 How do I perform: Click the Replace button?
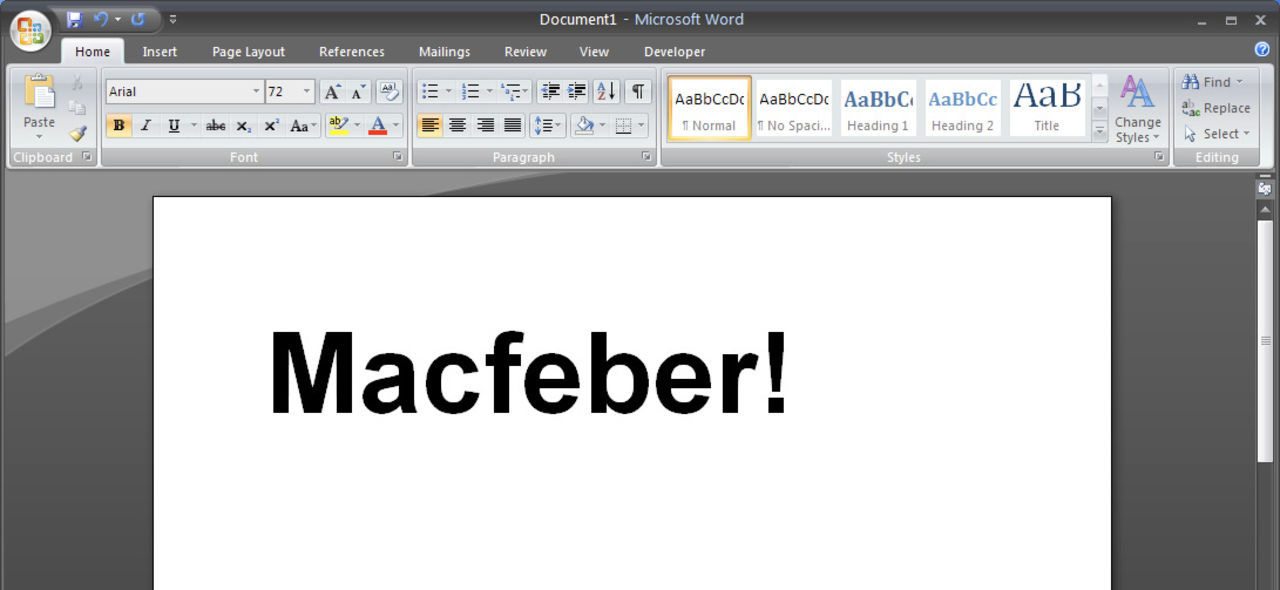(1216, 108)
